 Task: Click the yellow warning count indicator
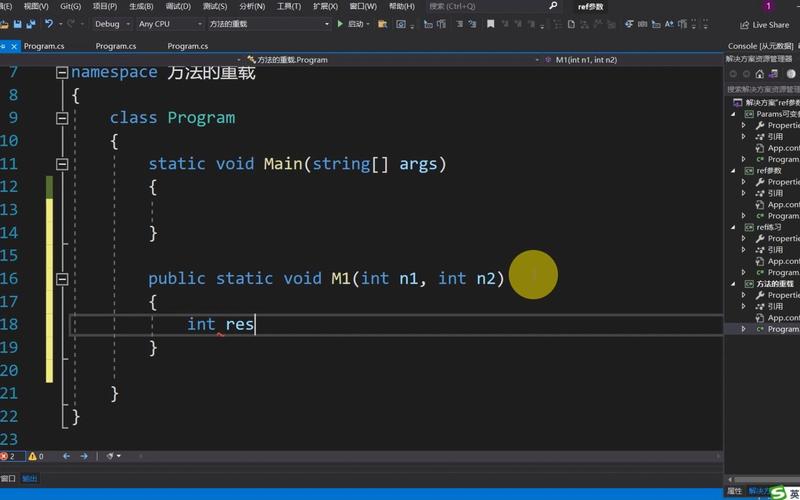pyautogui.click(x=36, y=456)
